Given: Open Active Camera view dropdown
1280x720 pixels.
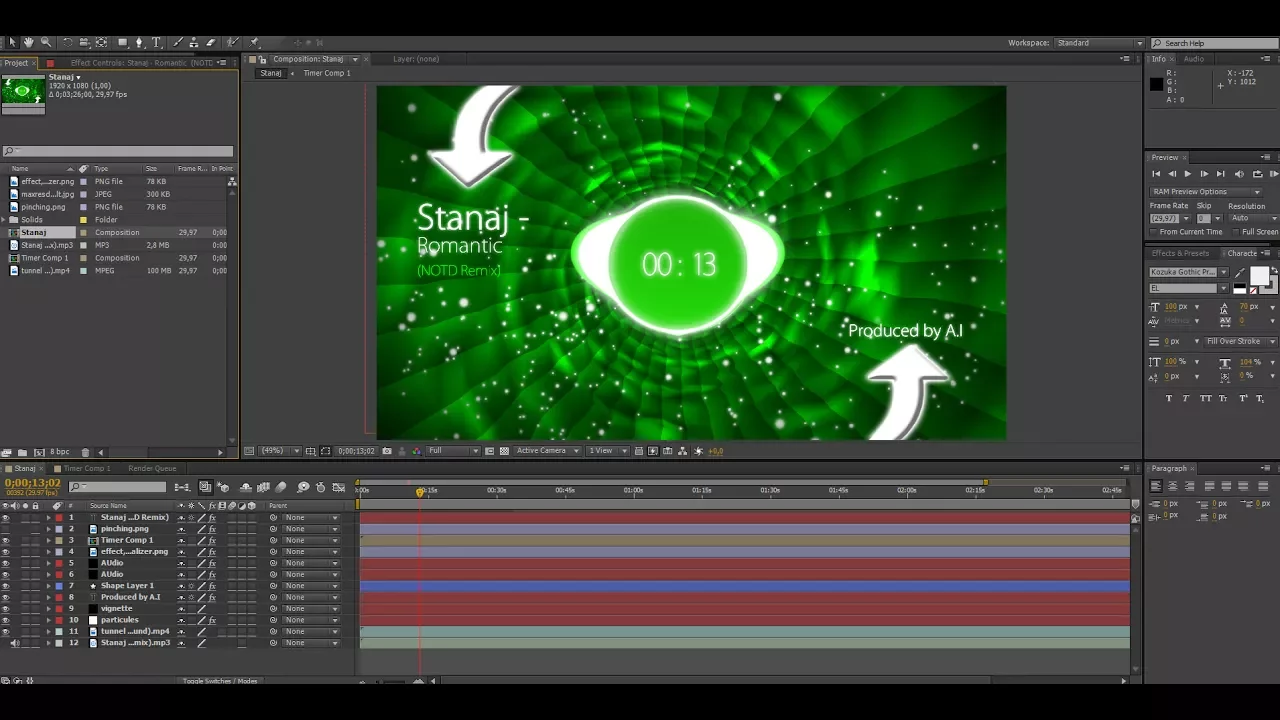Looking at the screenshot, I should [x=545, y=451].
